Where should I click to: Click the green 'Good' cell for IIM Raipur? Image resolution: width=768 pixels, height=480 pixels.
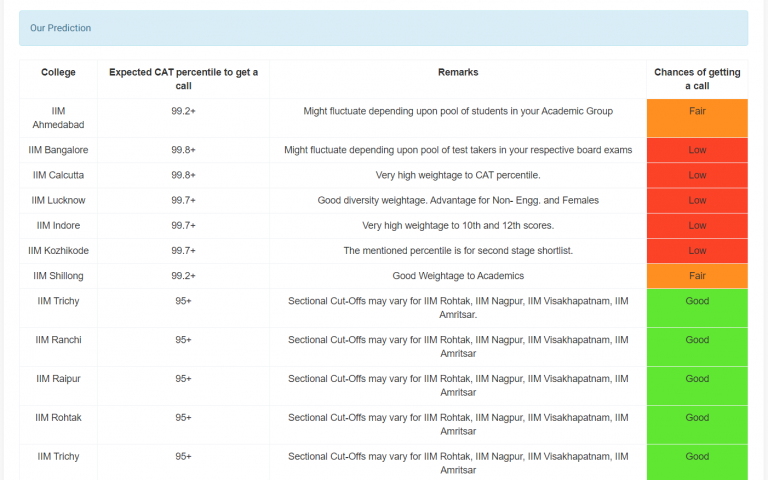click(697, 385)
